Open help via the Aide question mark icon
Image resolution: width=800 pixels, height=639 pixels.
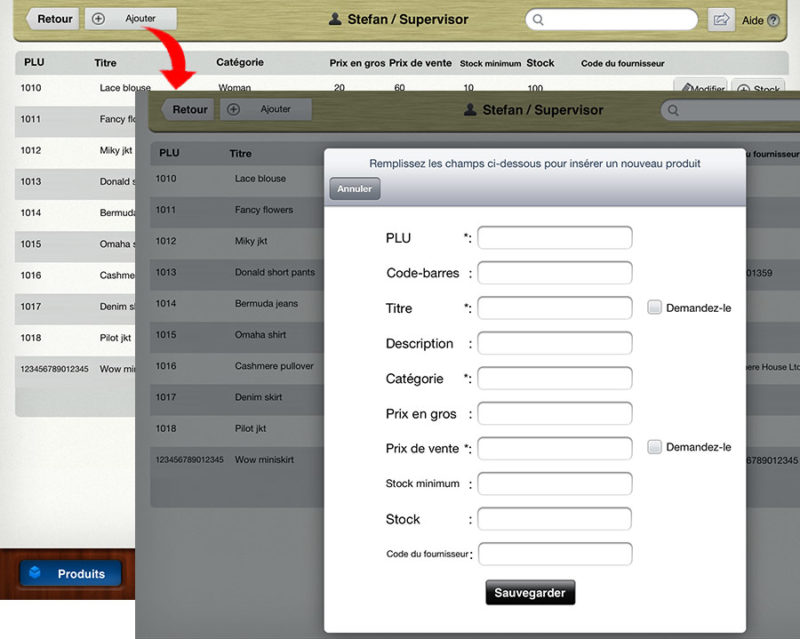[773, 20]
